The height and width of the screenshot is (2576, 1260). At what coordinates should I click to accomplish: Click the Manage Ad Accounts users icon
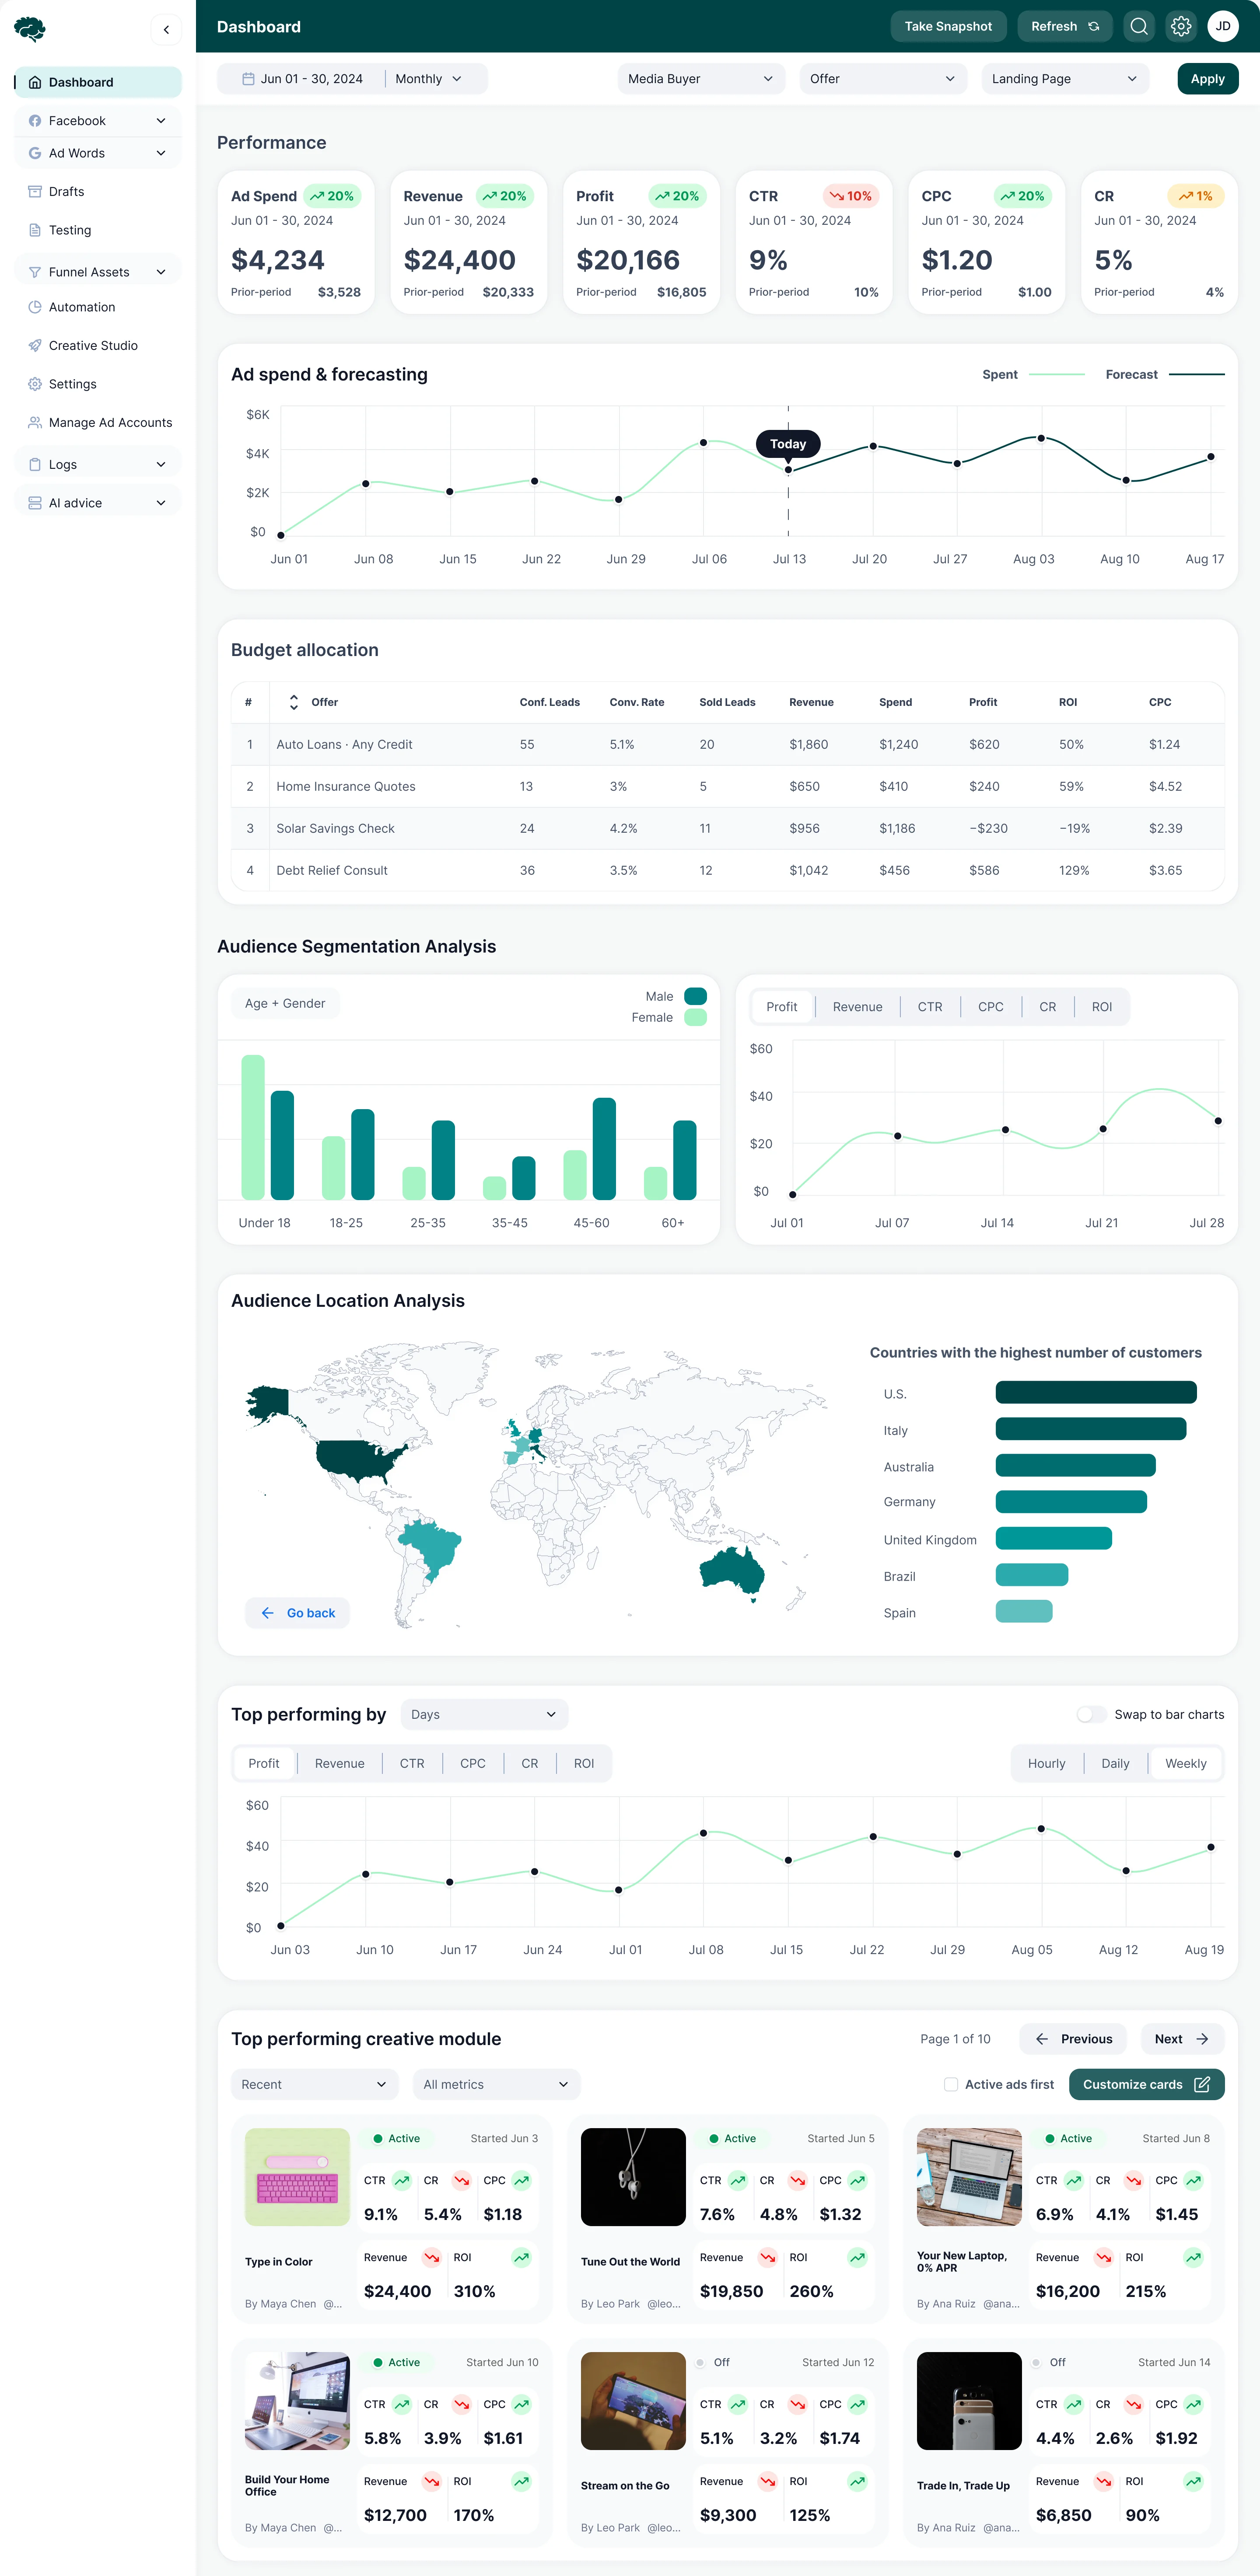(x=35, y=423)
